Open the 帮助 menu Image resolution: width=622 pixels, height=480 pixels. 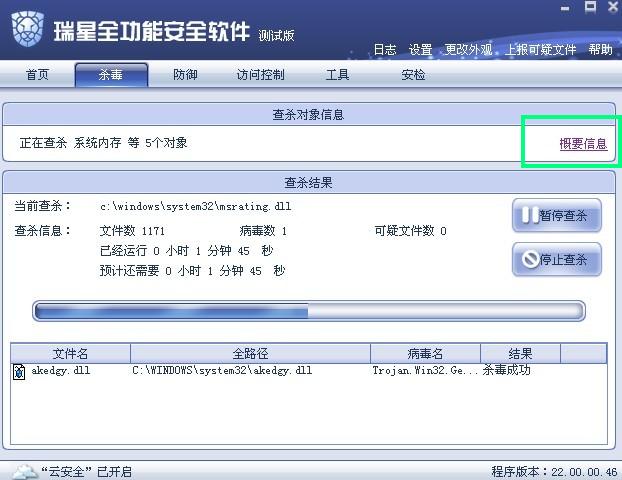coord(600,50)
